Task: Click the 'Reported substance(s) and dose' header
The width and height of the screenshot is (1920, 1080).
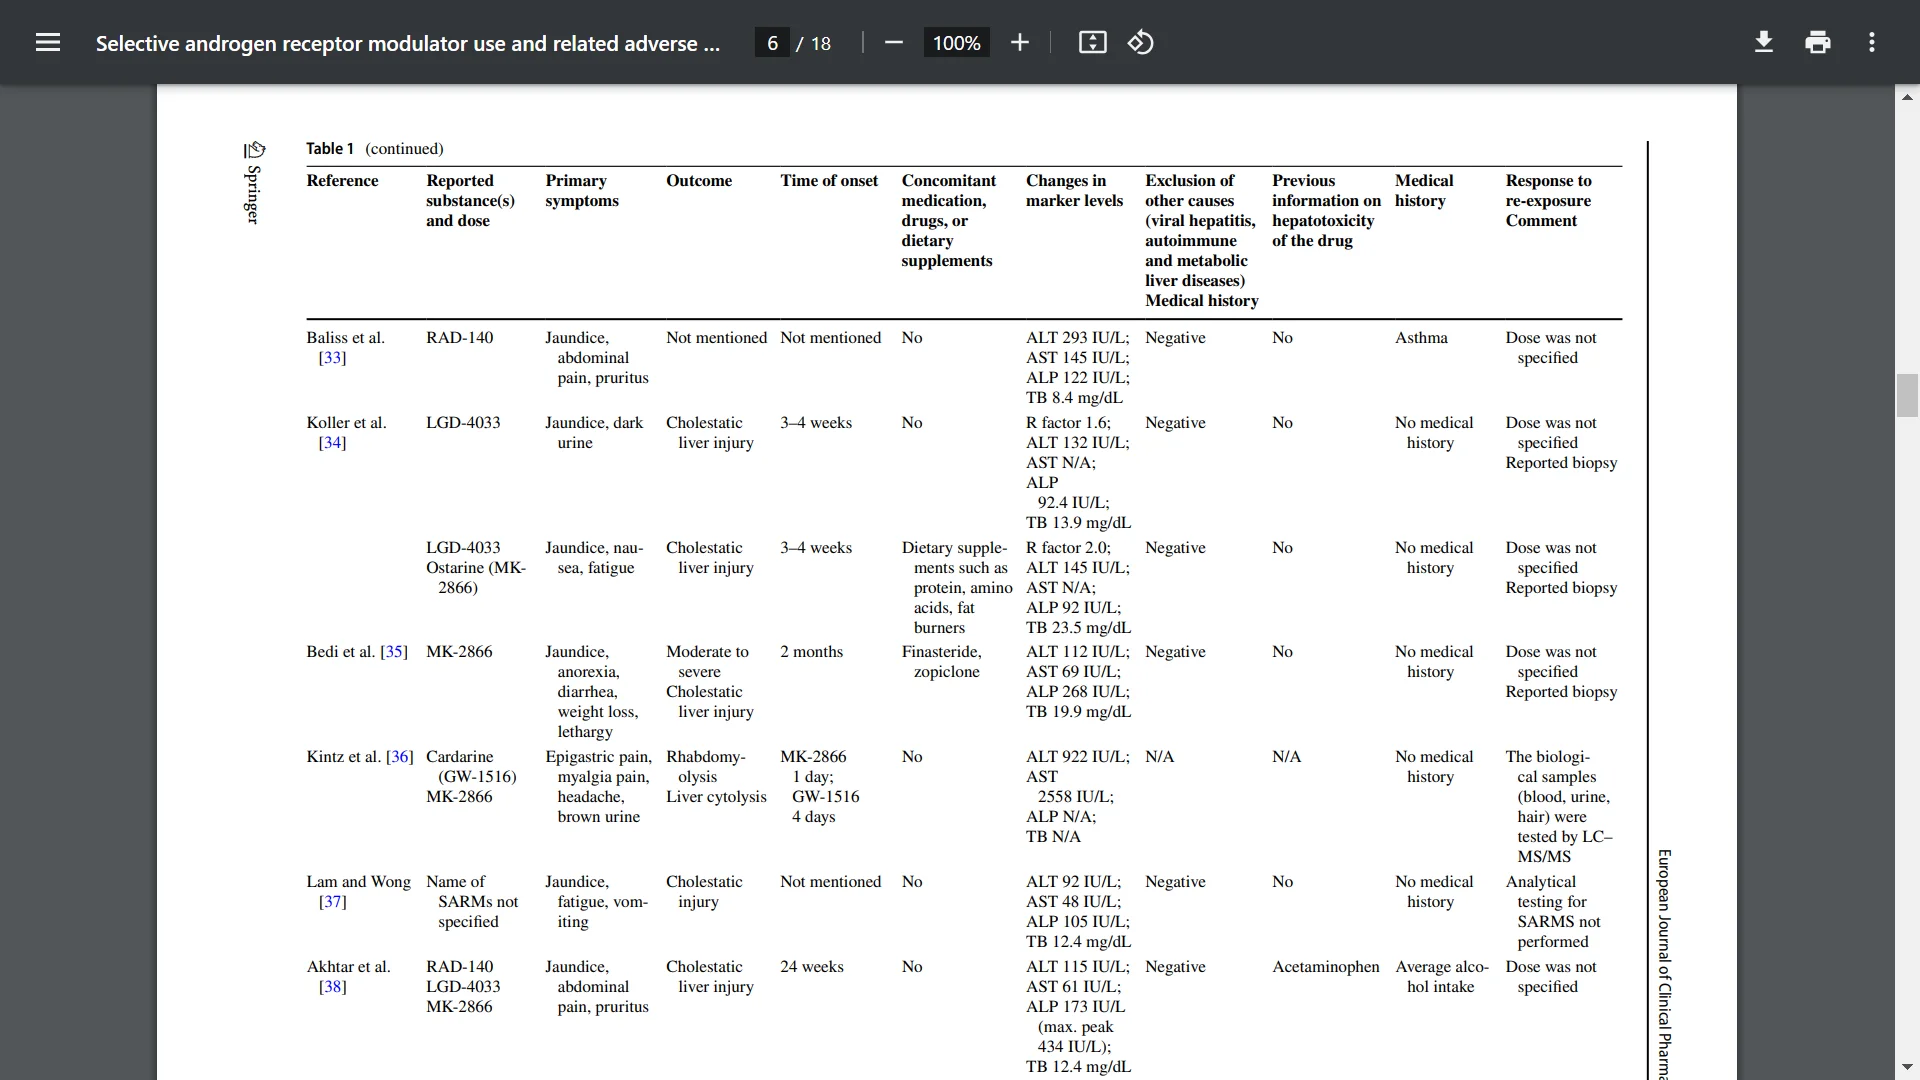Action: (470, 201)
